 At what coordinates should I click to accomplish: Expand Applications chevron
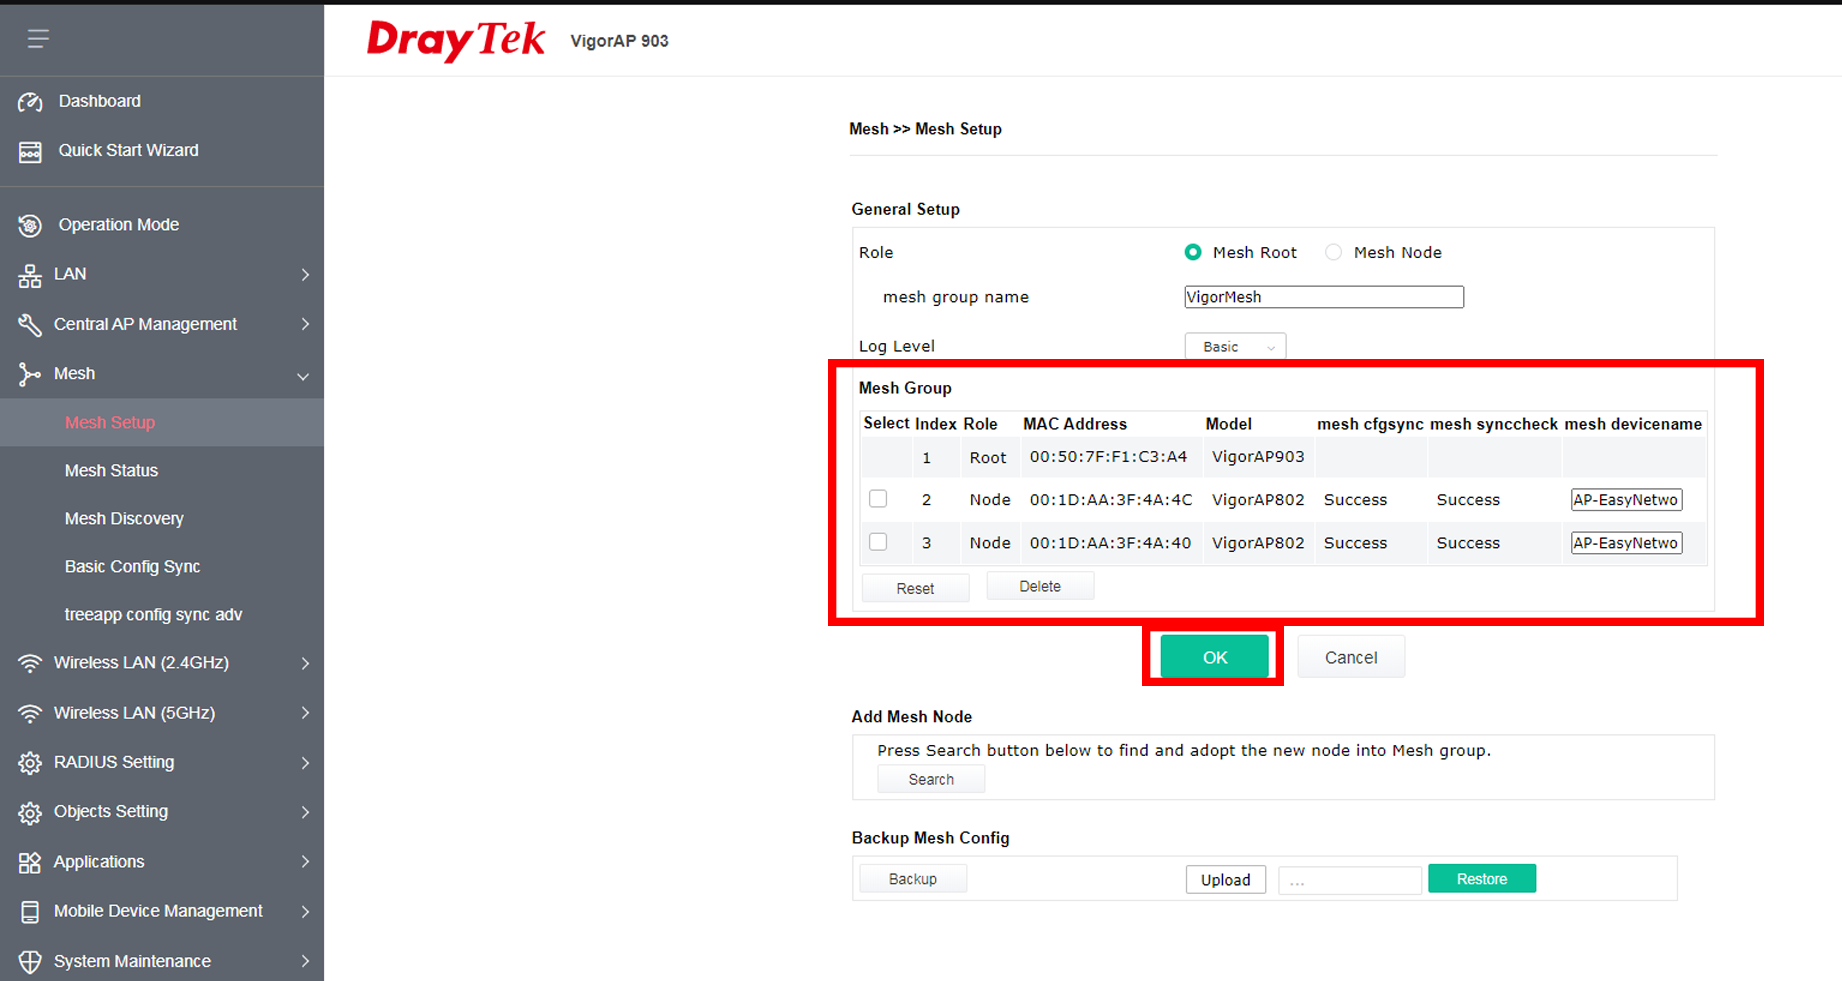click(x=305, y=862)
